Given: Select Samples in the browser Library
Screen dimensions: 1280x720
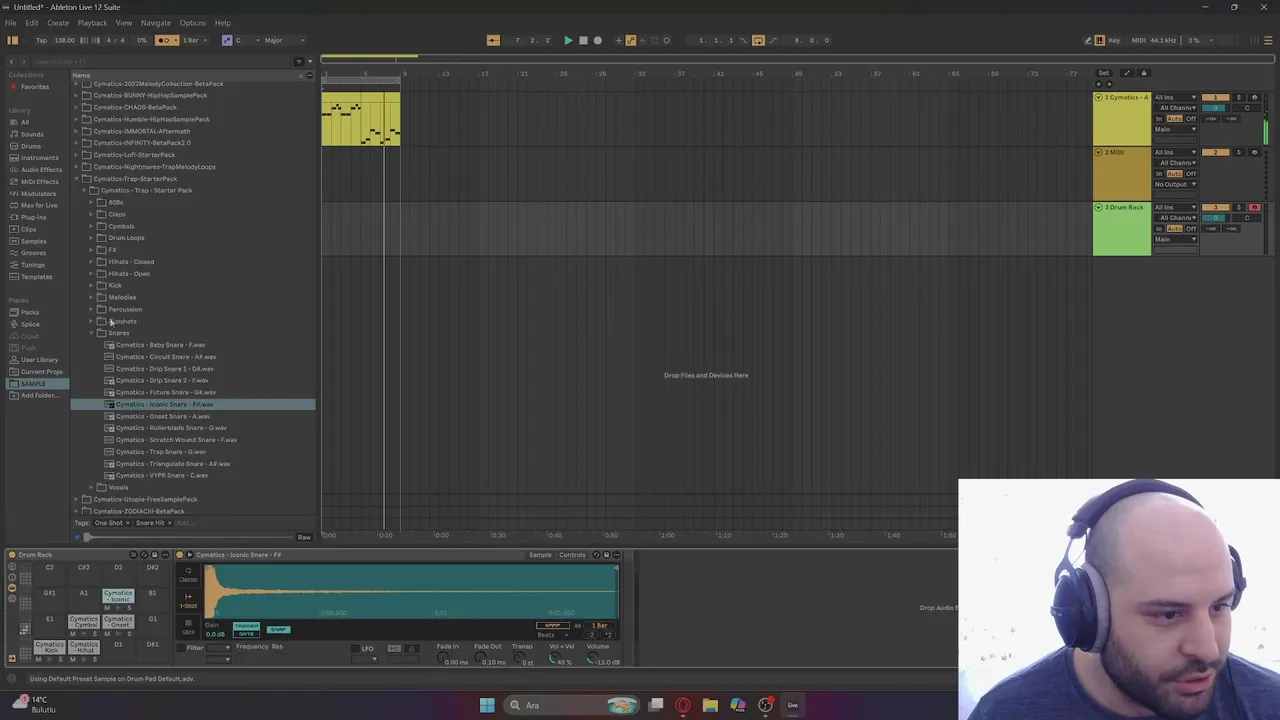Looking at the screenshot, I should (33, 241).
